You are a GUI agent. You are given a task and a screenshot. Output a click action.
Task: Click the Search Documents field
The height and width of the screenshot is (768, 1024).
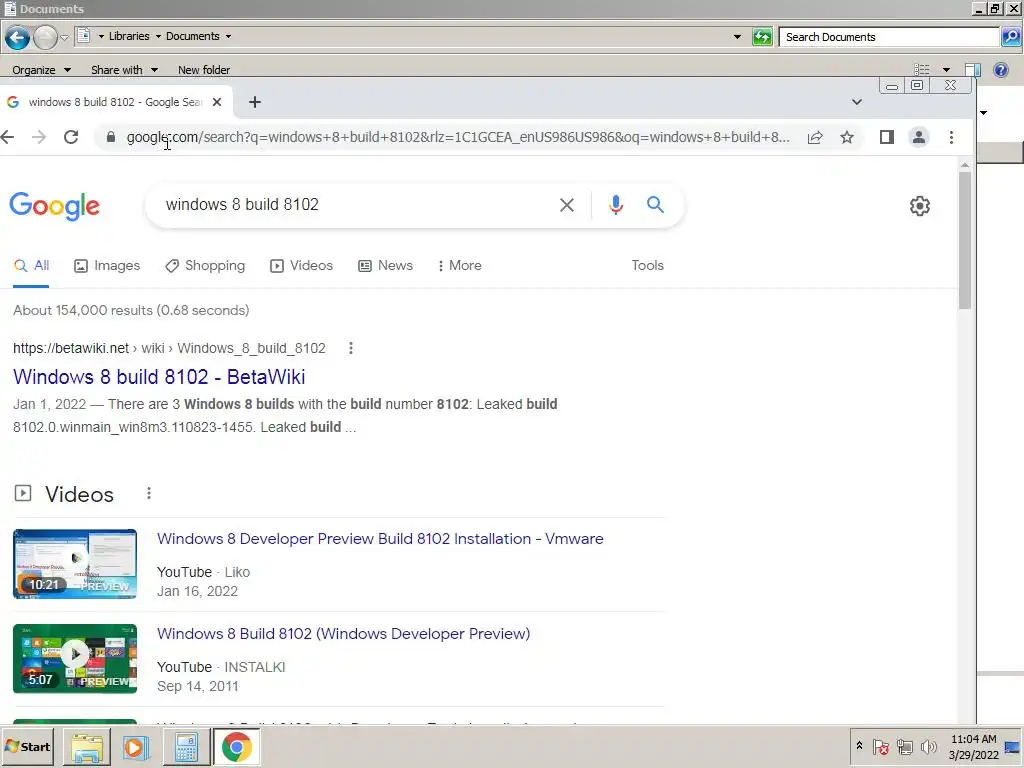tap(889, 37)
